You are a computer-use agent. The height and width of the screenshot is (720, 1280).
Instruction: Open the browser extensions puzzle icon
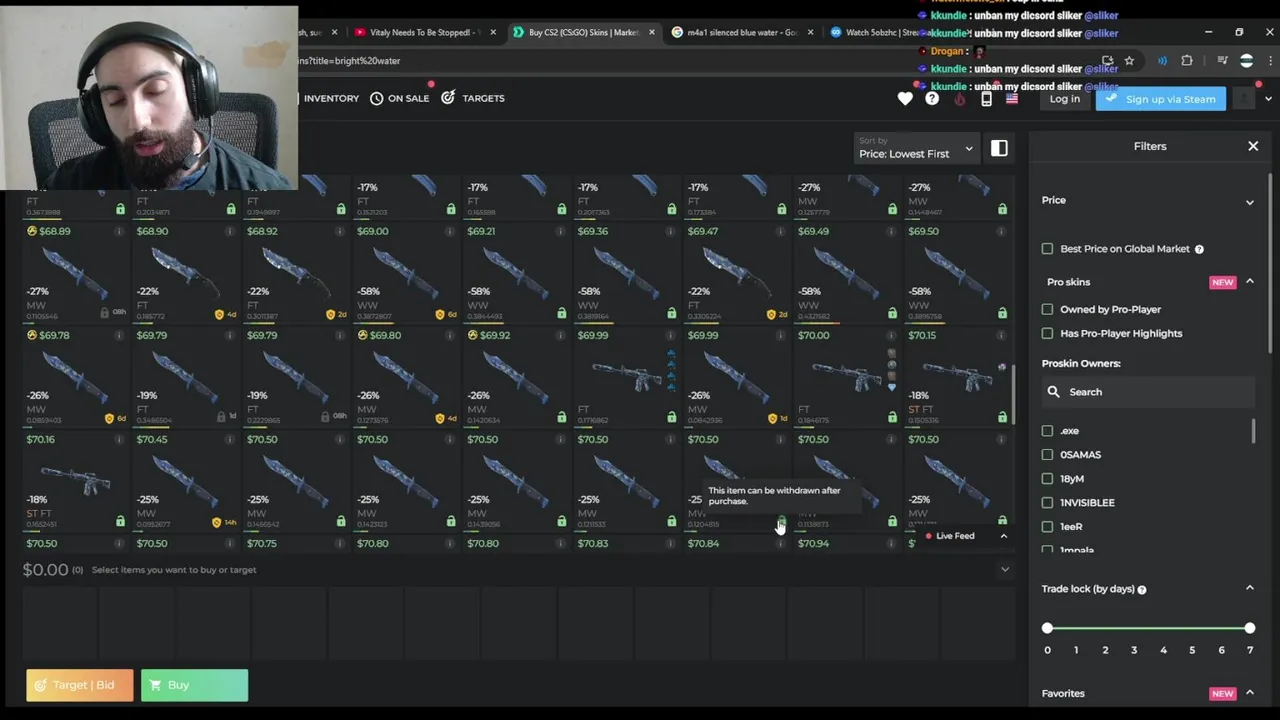click(x=1187, y=61)
